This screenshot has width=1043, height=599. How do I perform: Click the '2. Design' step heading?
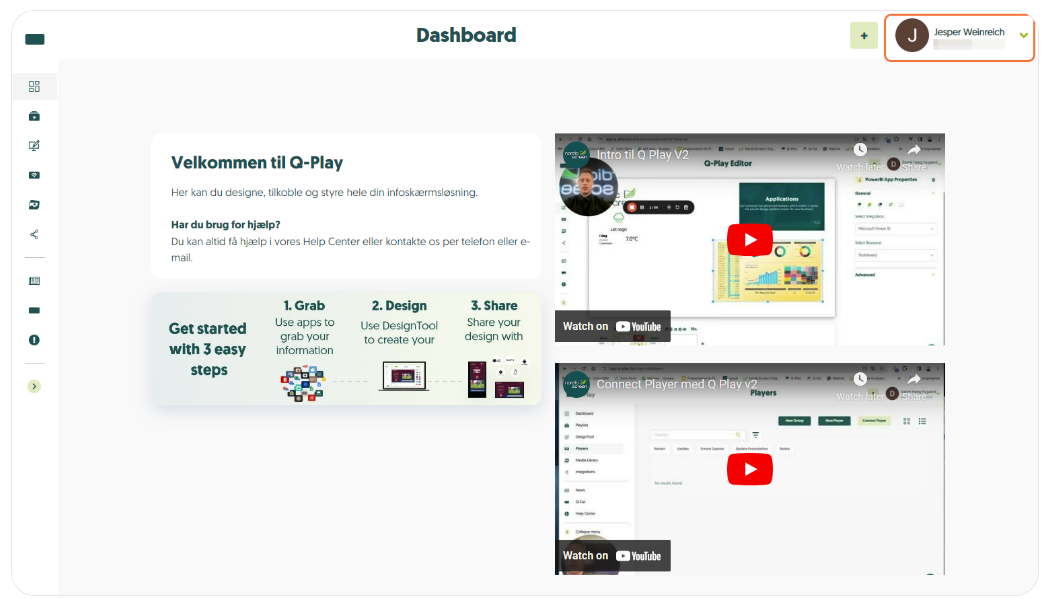click(399, 306)
